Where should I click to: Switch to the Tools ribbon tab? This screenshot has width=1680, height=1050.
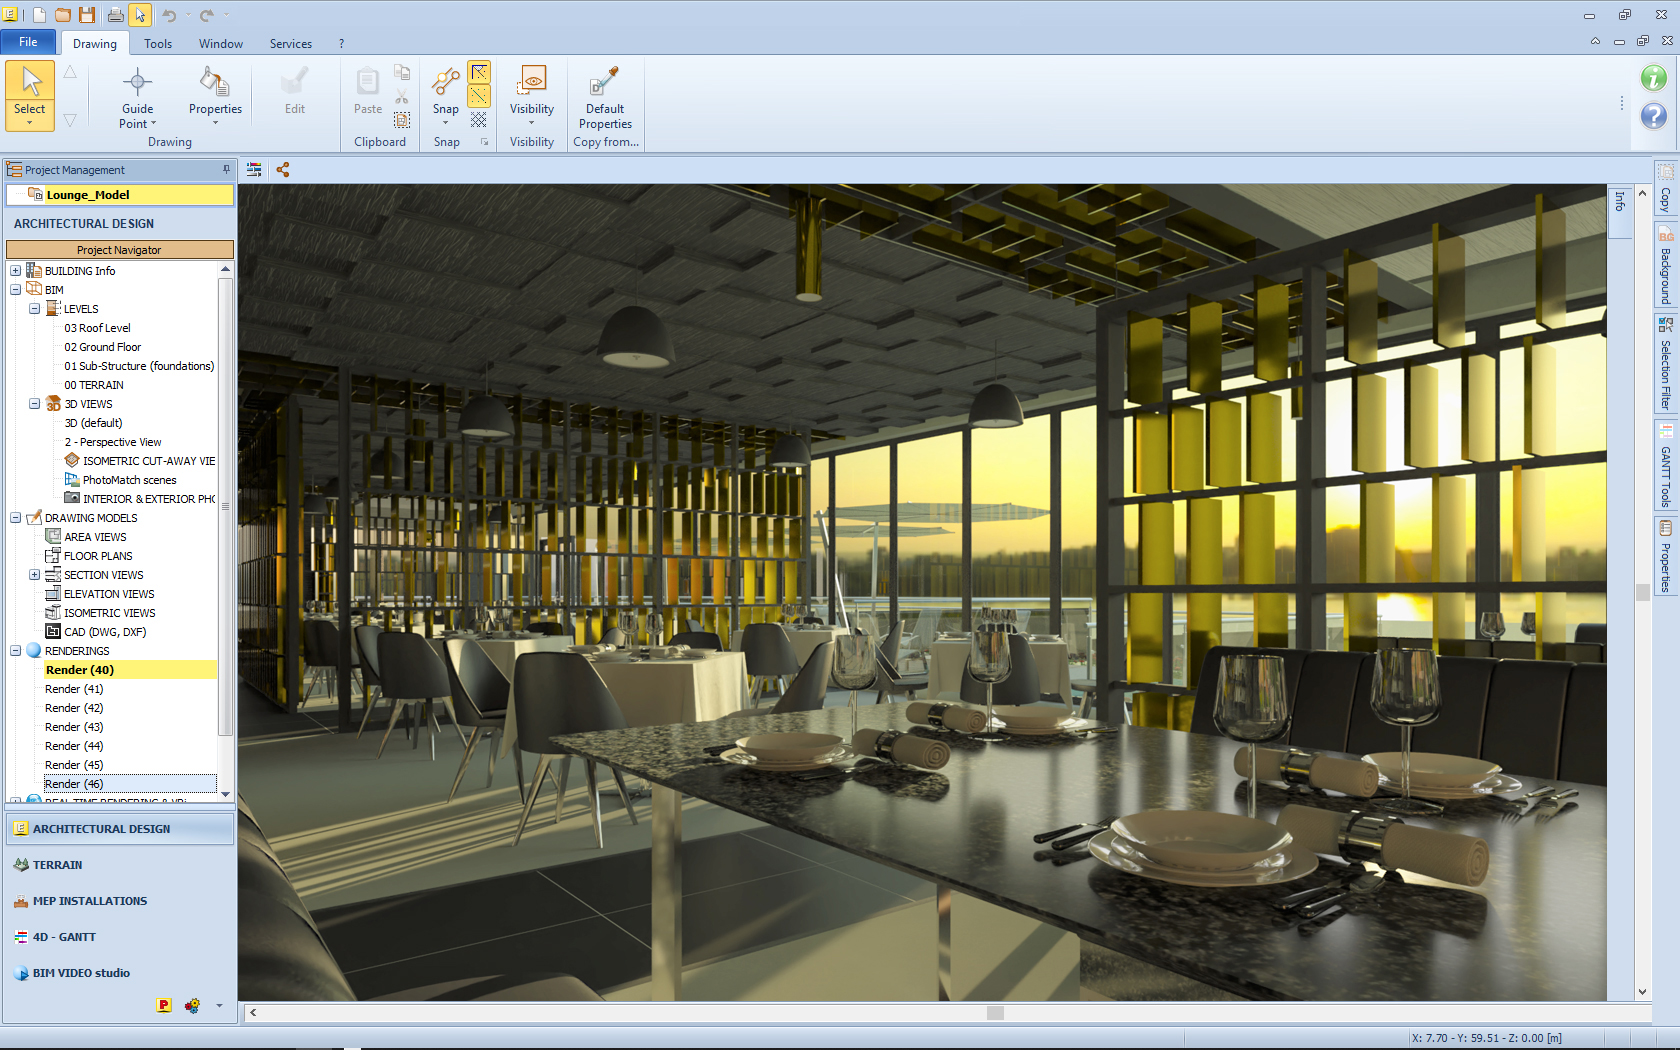[158, 44]
